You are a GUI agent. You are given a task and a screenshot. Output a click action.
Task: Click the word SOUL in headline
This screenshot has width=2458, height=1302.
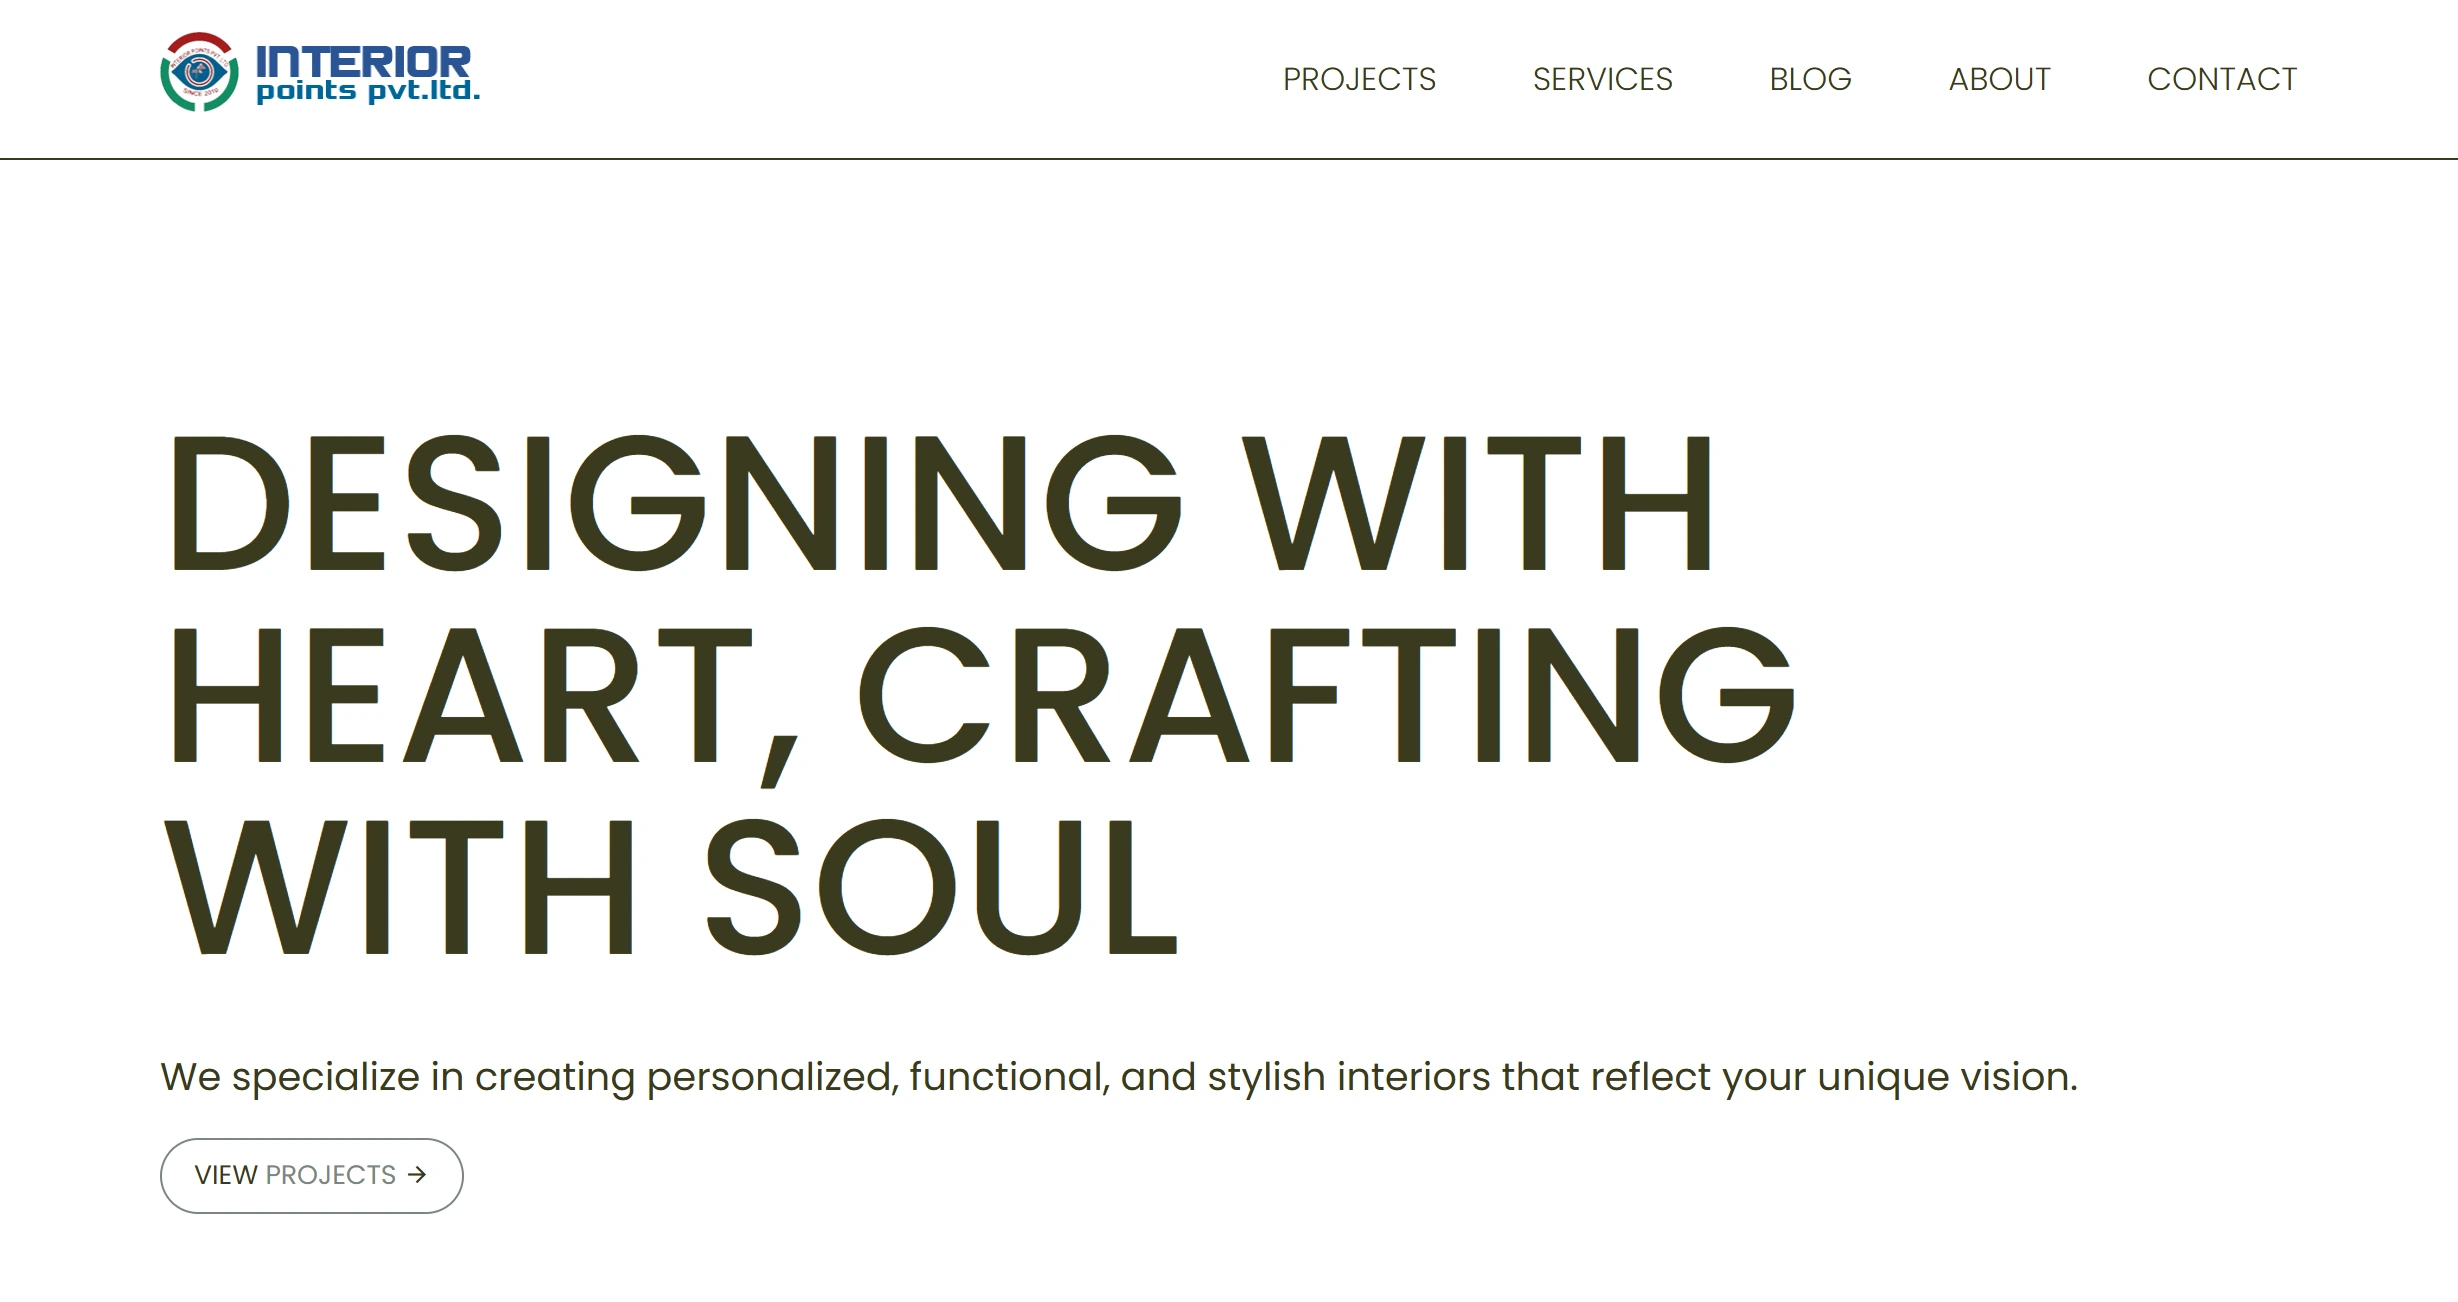[942, 887]
